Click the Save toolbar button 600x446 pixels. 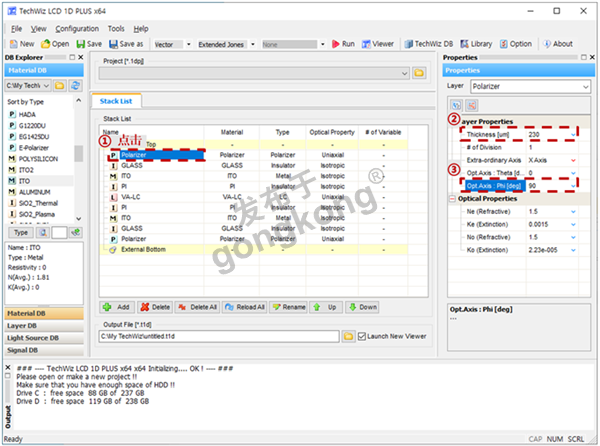click(x=89, y=44)
